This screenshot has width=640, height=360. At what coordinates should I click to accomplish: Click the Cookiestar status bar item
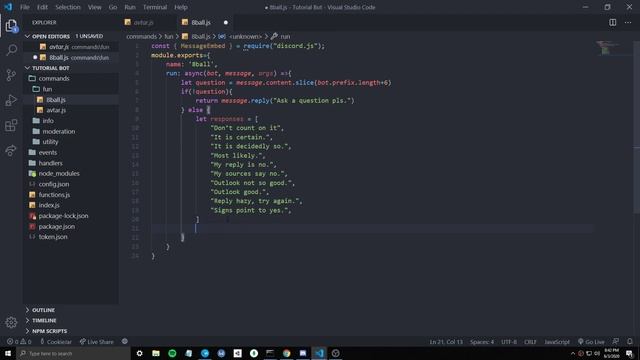(56, 342)
